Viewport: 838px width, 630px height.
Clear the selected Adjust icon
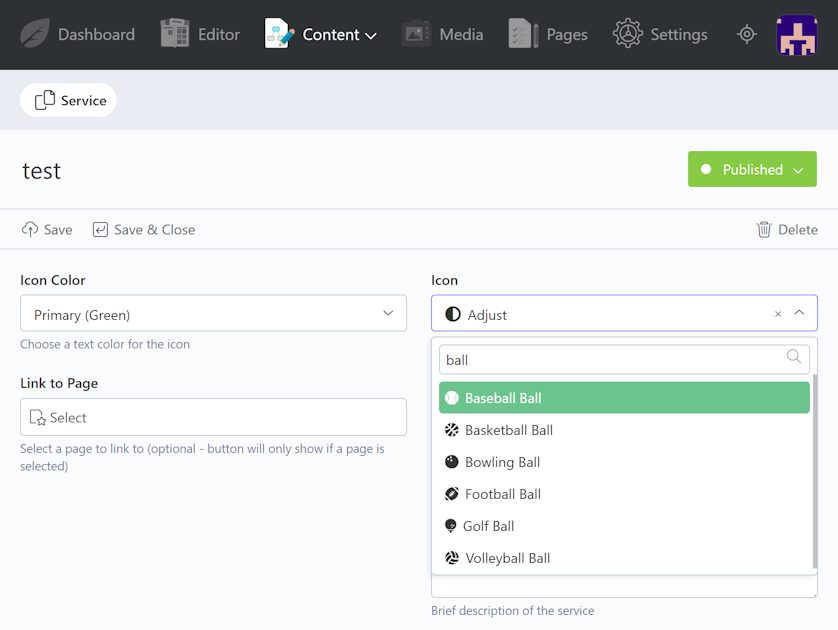(778, 314)
